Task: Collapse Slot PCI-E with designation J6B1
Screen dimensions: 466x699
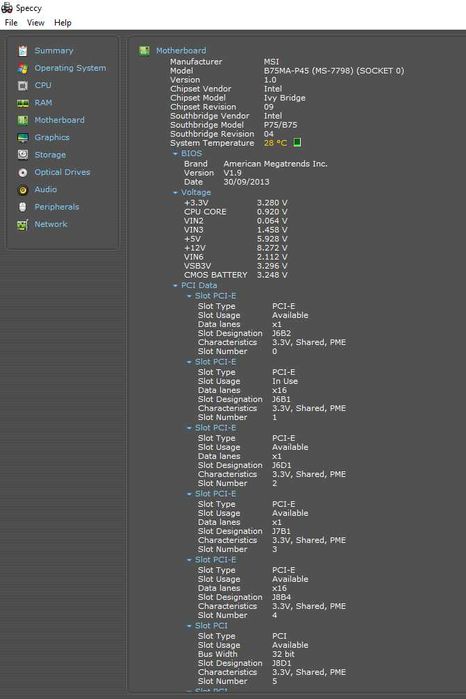Action: point(190,362)
